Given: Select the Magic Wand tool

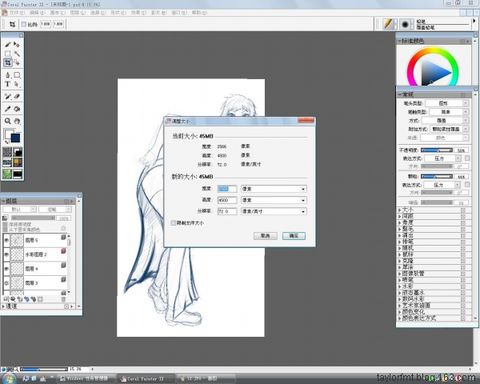Looking at the screenshot, I should [17, 54].
